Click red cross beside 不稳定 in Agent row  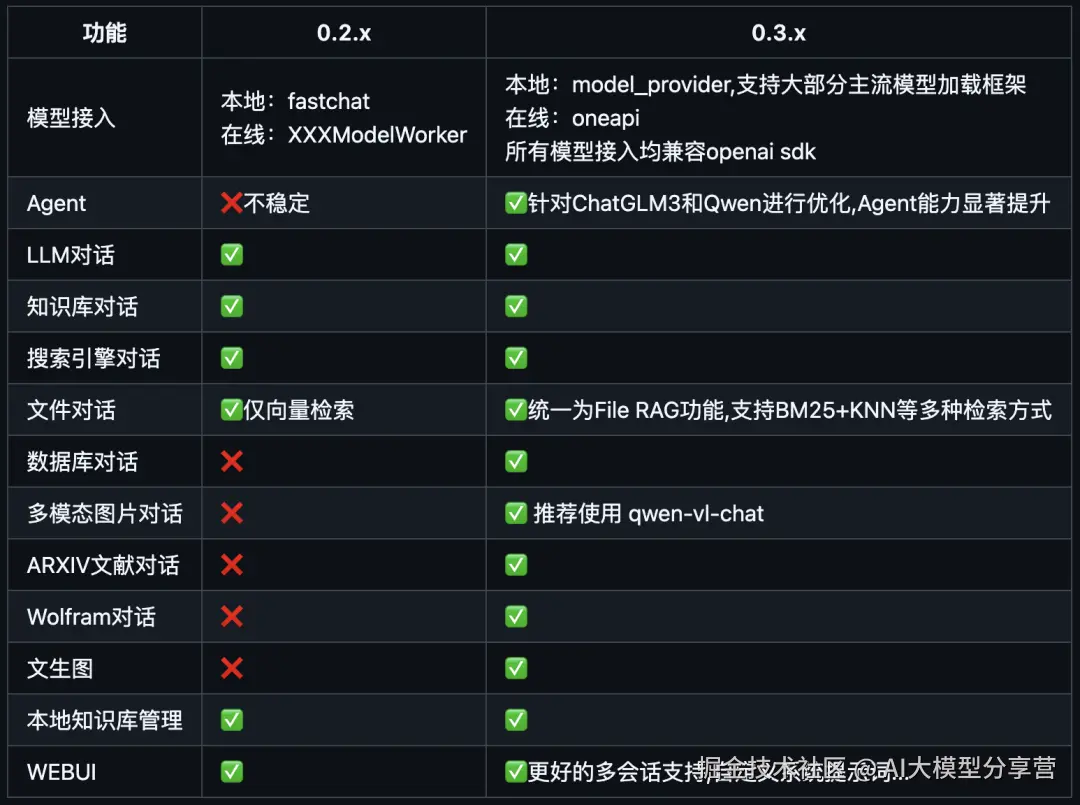click(x=231, y=203)
